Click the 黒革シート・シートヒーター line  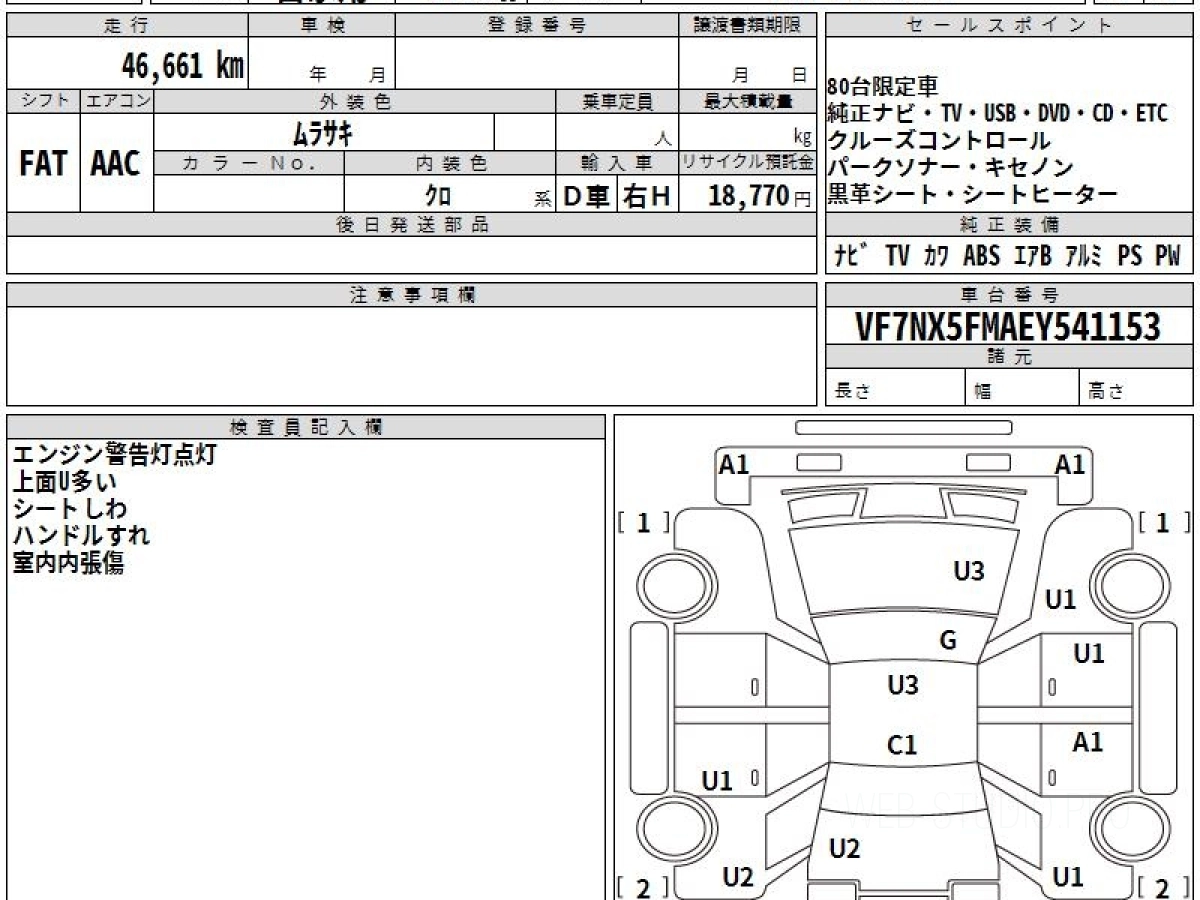972,195
